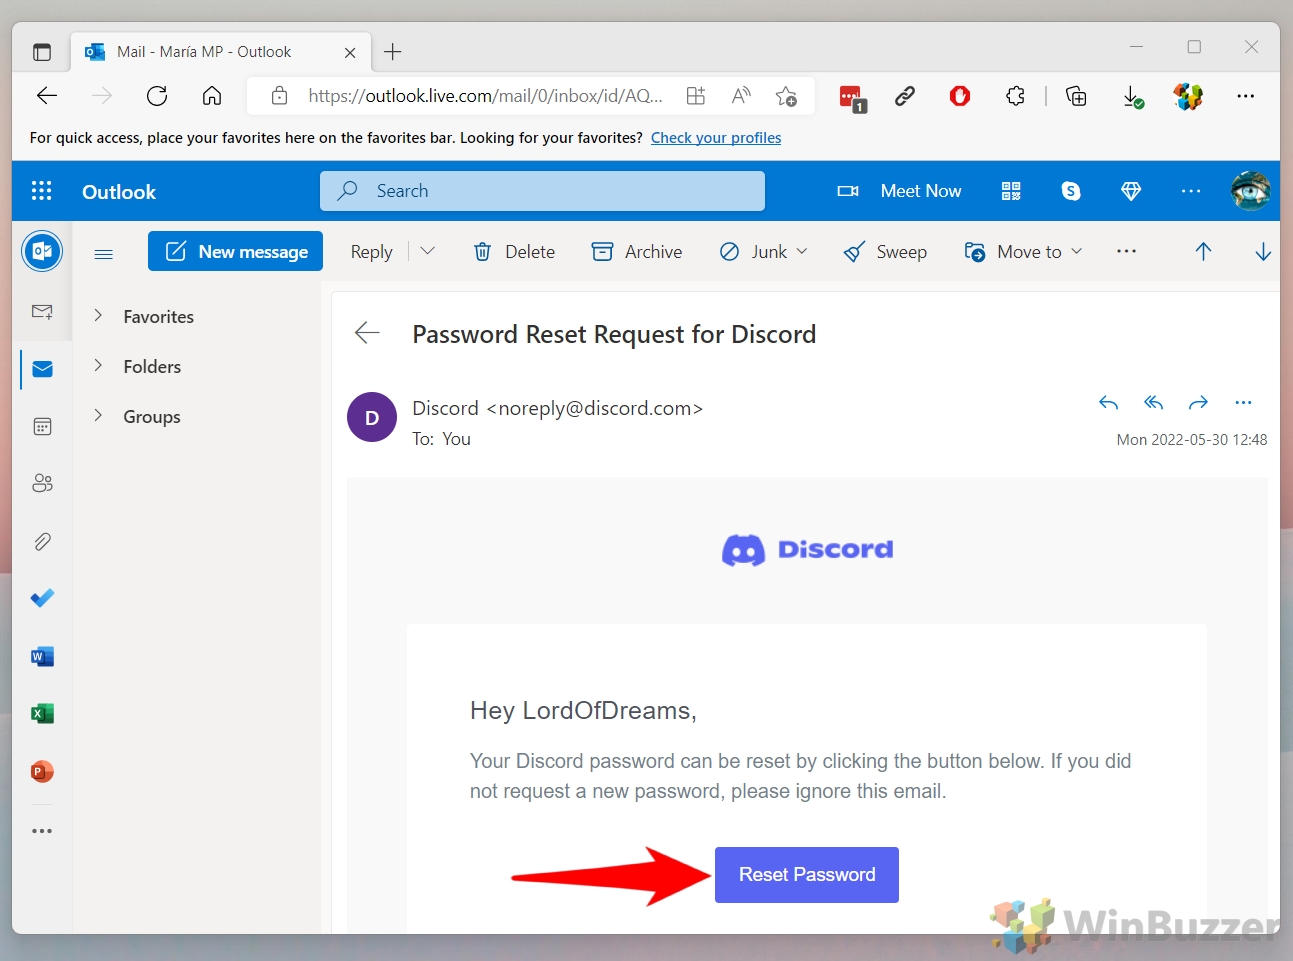The image size is (1293, 961).
Task: Open more actions for this message
Action: (x=1243, y=403)
